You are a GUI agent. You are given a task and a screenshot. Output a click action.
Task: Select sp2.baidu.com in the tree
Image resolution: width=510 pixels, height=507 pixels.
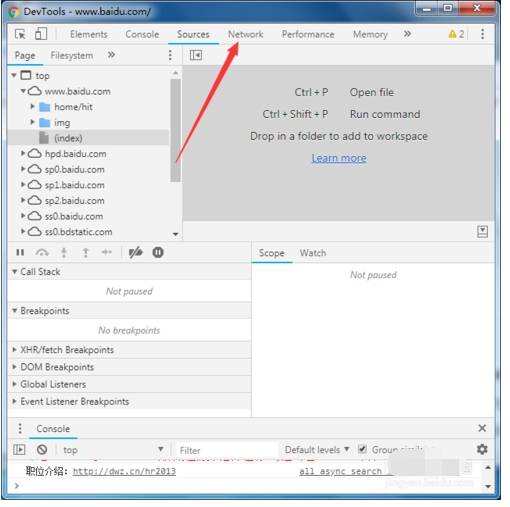(74, 200)
